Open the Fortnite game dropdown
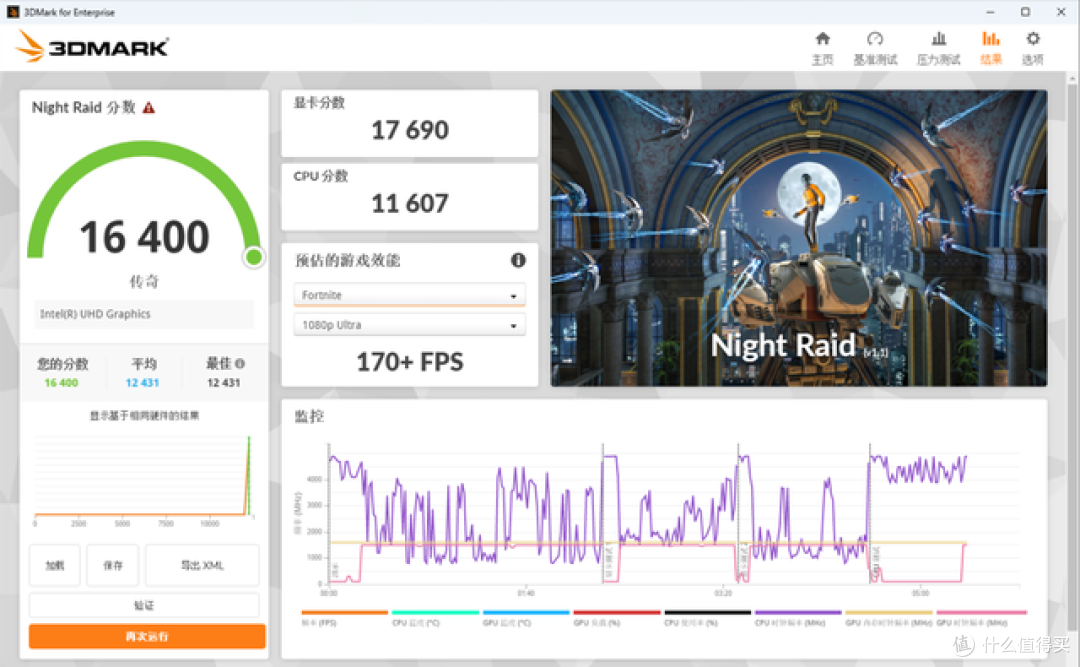 410,295
